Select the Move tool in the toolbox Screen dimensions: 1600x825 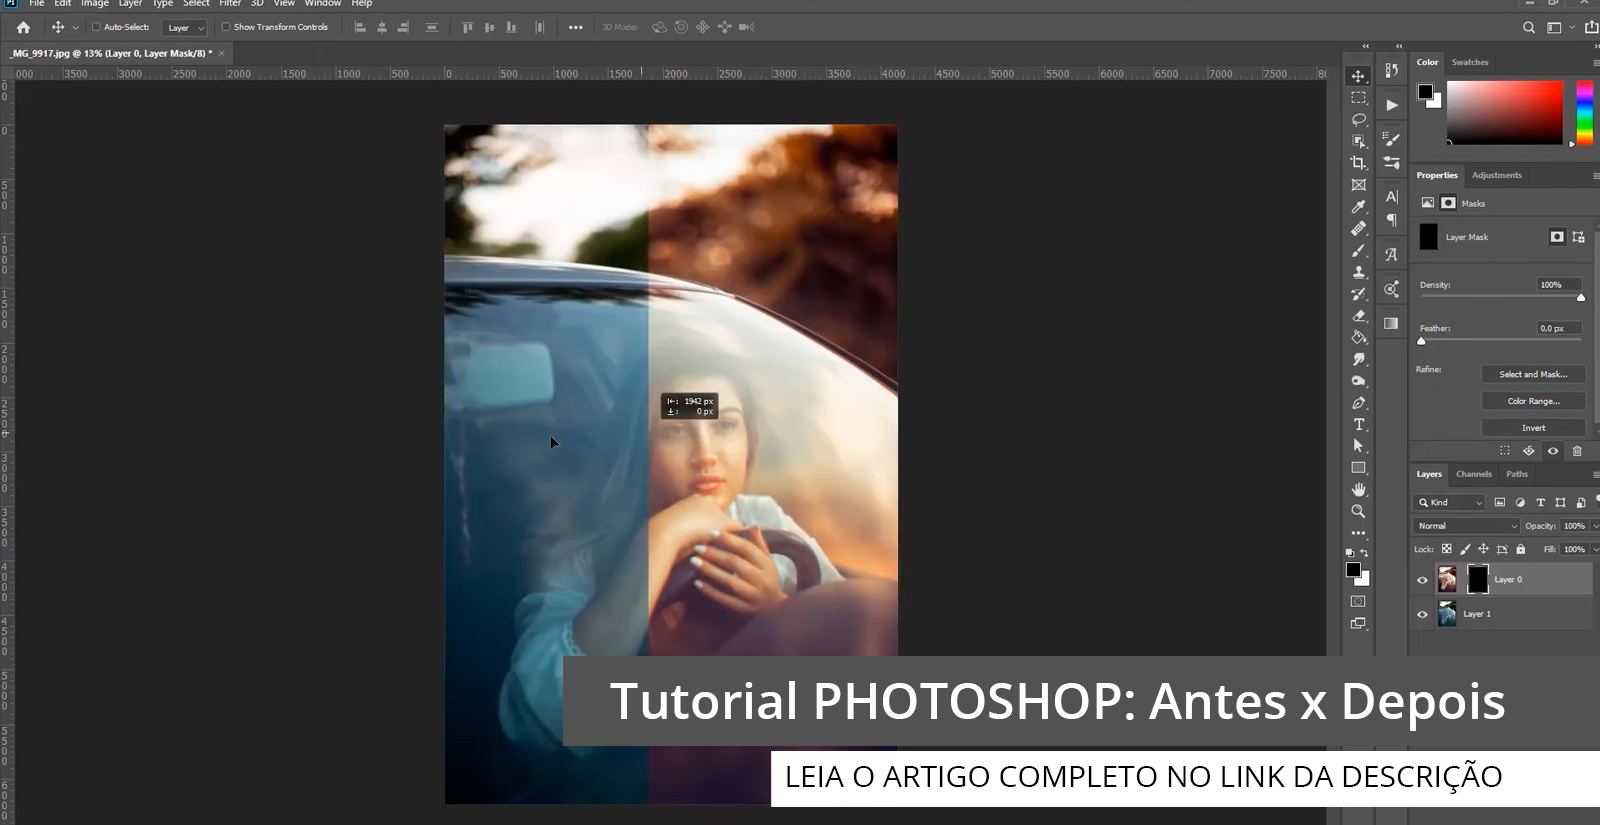click(x=1358, y=76)
